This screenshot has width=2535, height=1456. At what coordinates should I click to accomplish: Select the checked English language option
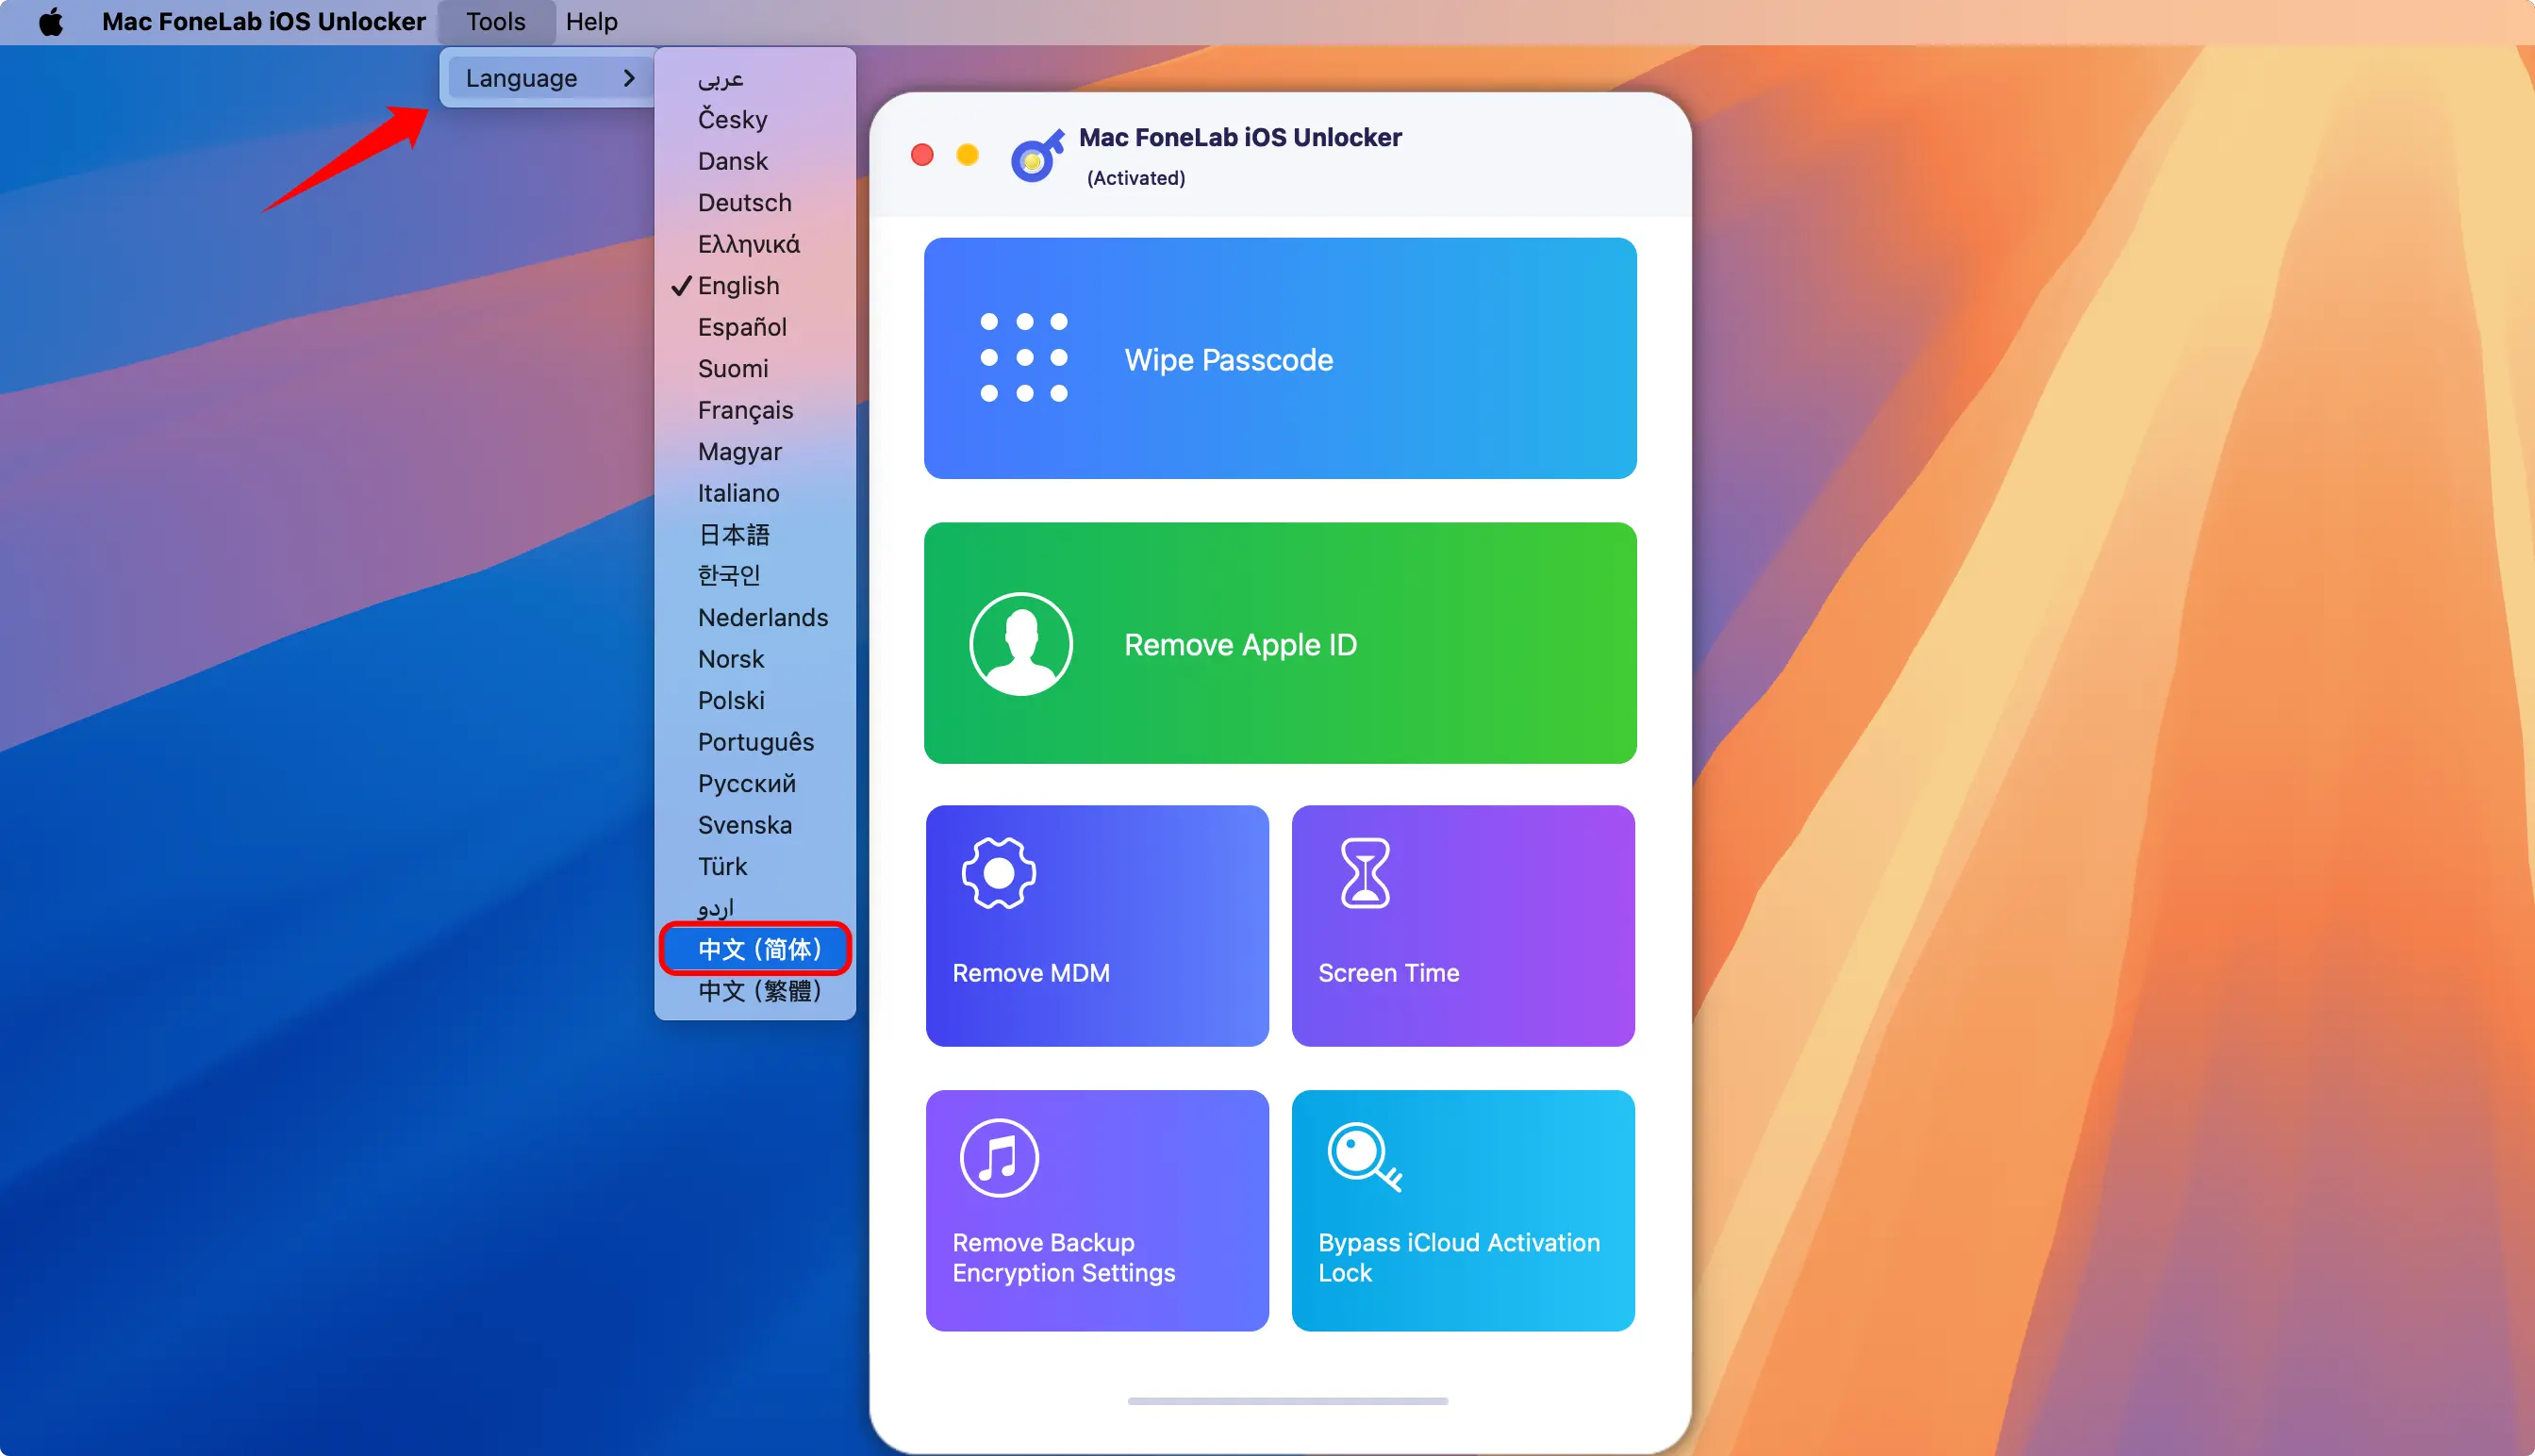(x=738, y=286)
